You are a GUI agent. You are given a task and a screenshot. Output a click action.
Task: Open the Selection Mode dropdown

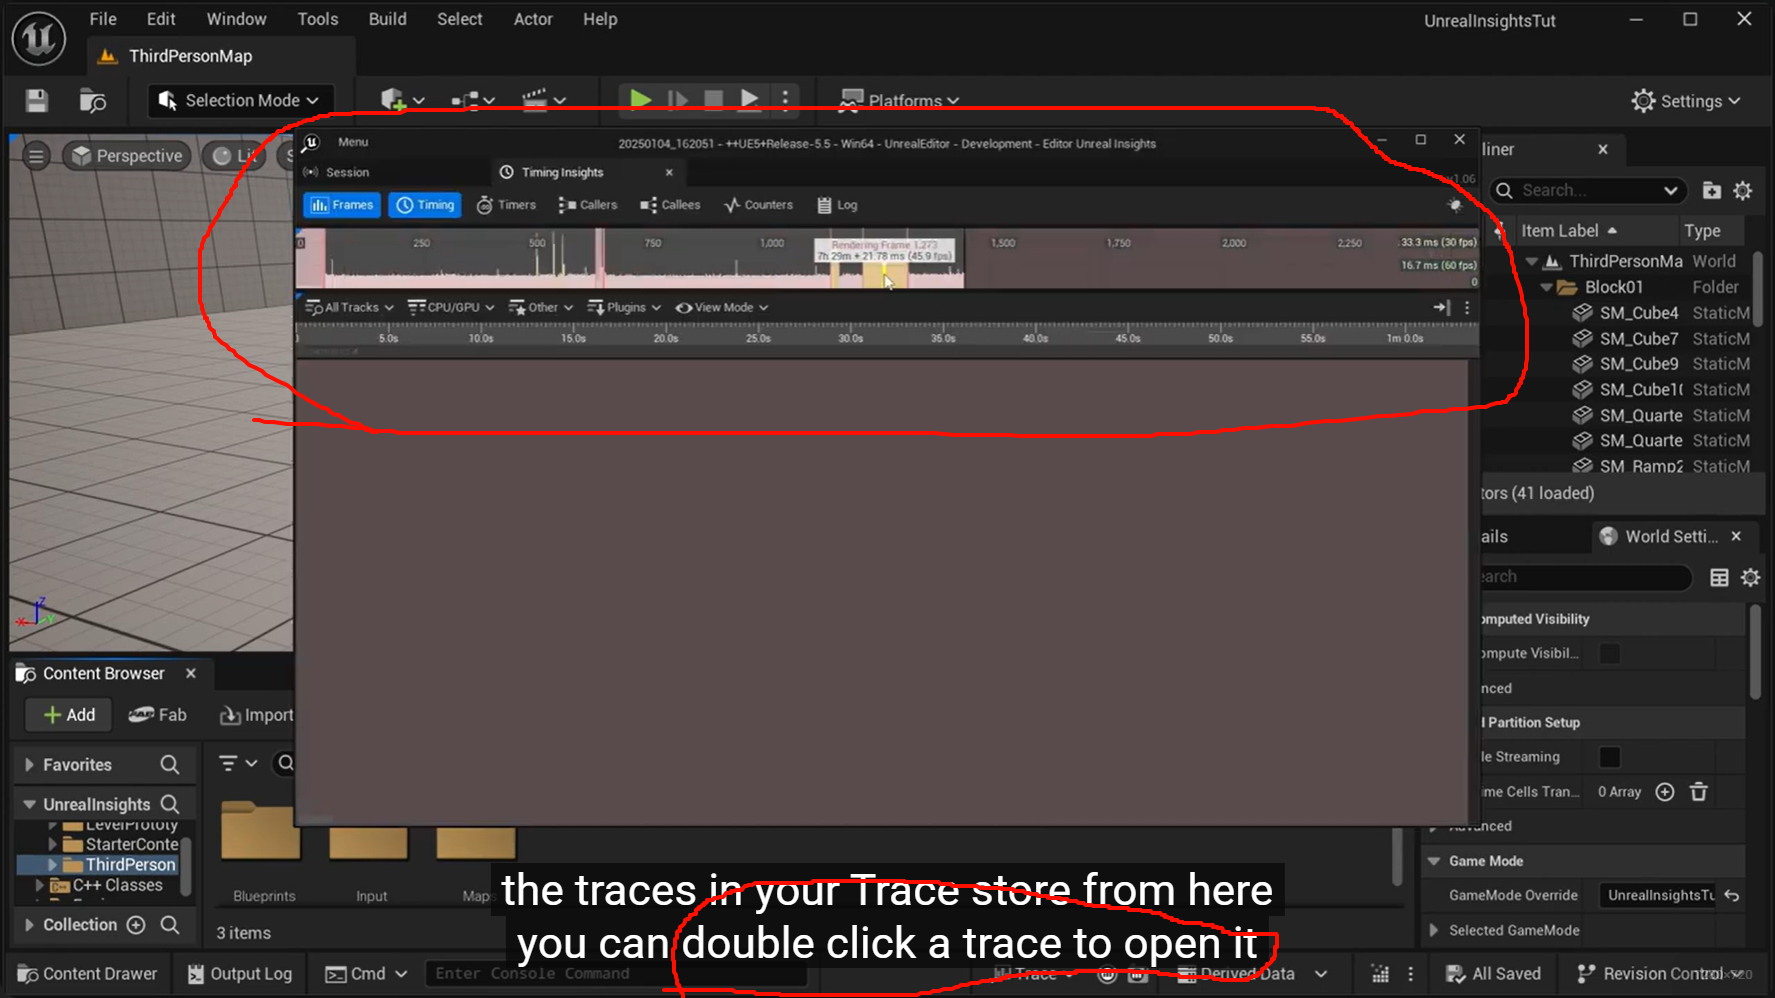[239, 100]
